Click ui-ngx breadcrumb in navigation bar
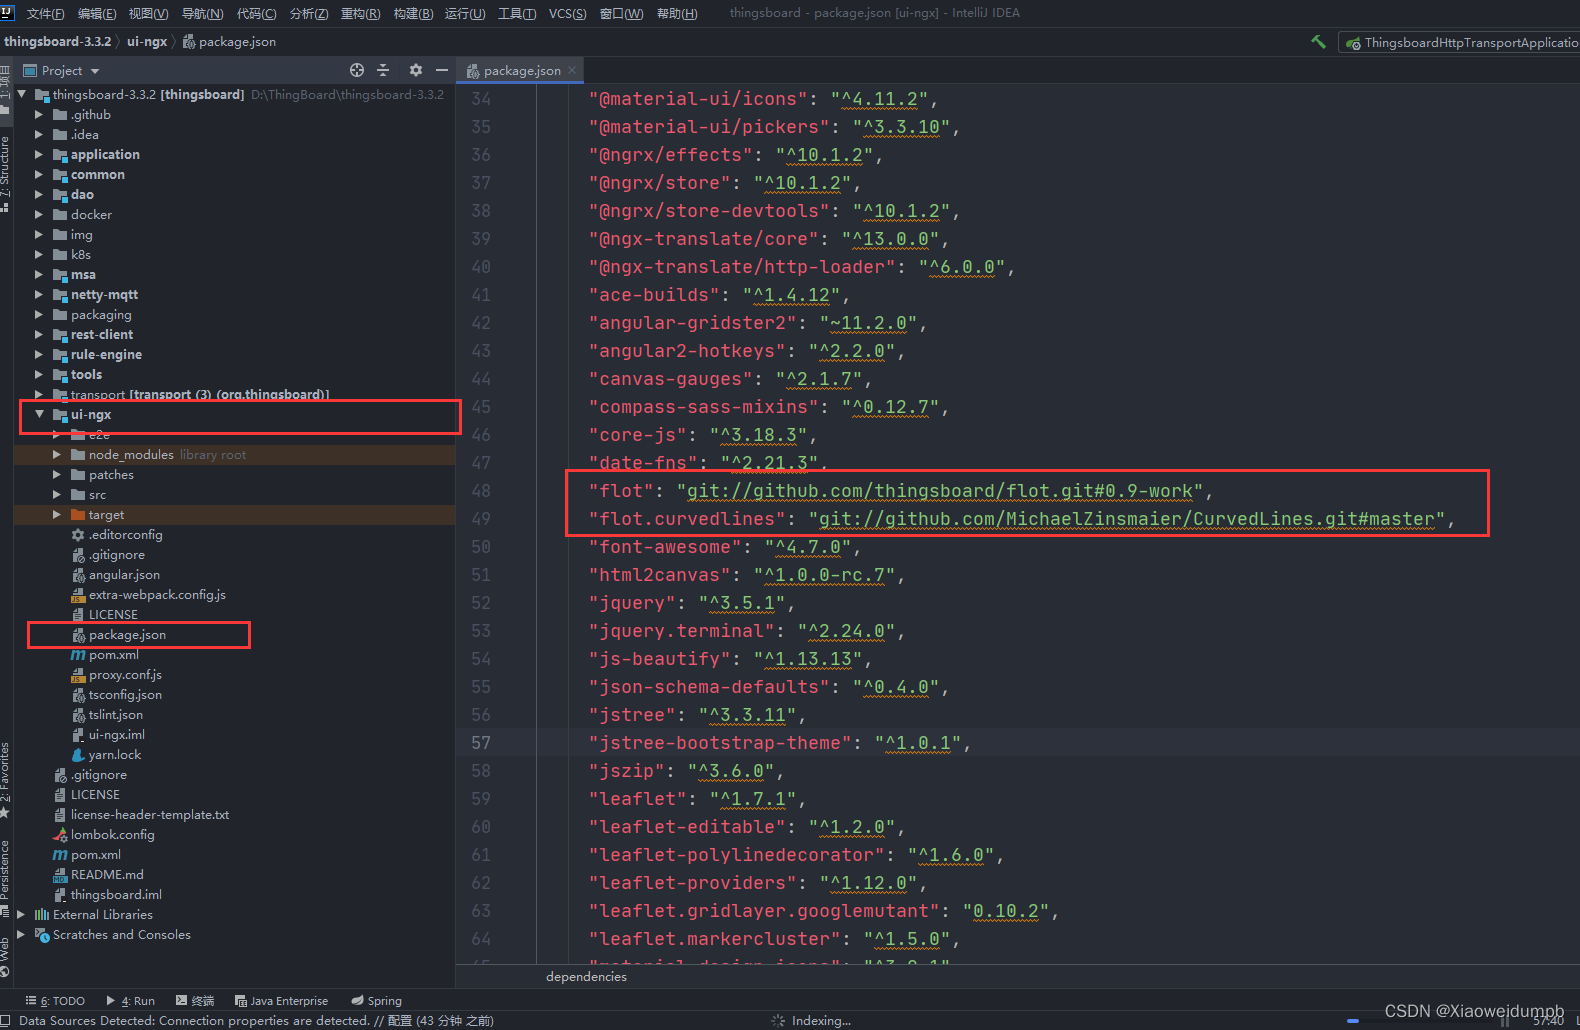1580x1030 pixels. pos(147,41)
